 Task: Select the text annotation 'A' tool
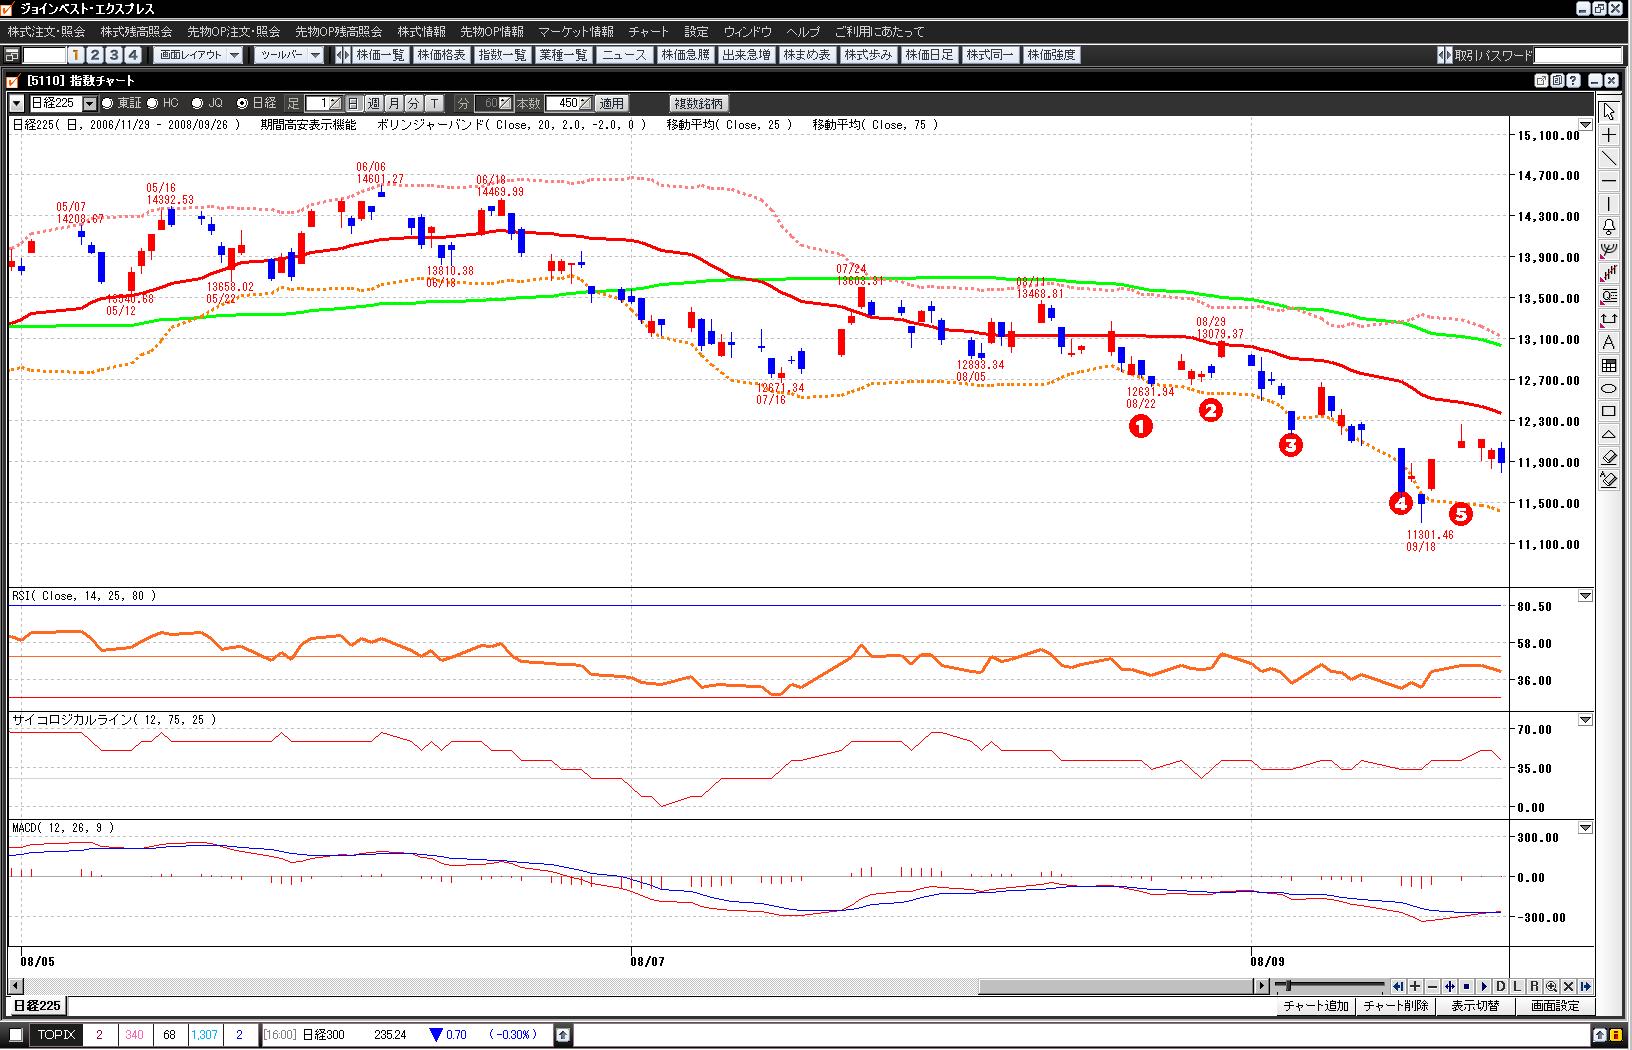[x=1609, y=342]
